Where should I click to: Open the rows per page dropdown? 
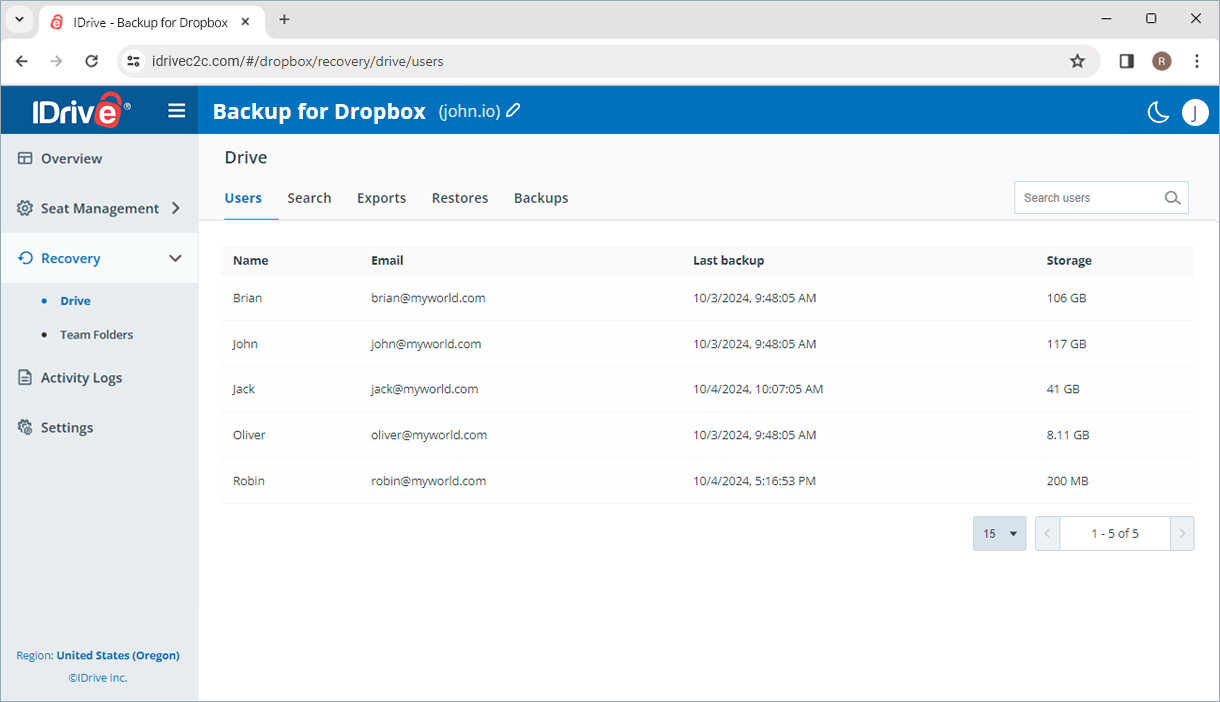click(999, 534)
